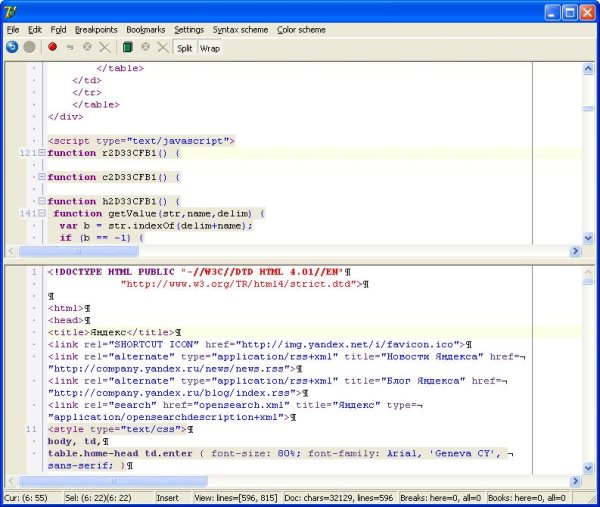Screen dimensions: 600x507
Task: Click the gray crossed-circle icon after green bookmark
Action: click(x=145, y=47)
